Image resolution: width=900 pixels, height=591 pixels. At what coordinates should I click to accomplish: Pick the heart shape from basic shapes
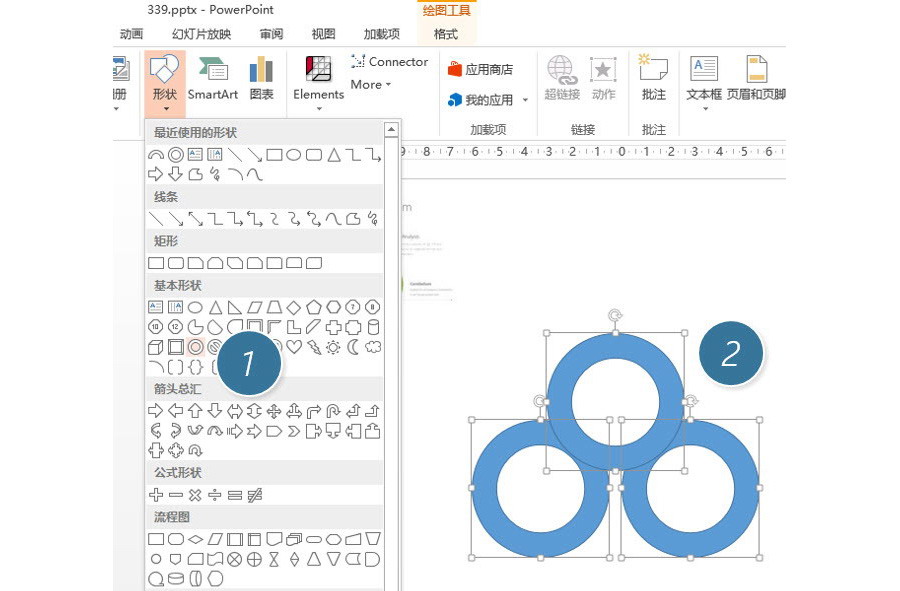293,347
